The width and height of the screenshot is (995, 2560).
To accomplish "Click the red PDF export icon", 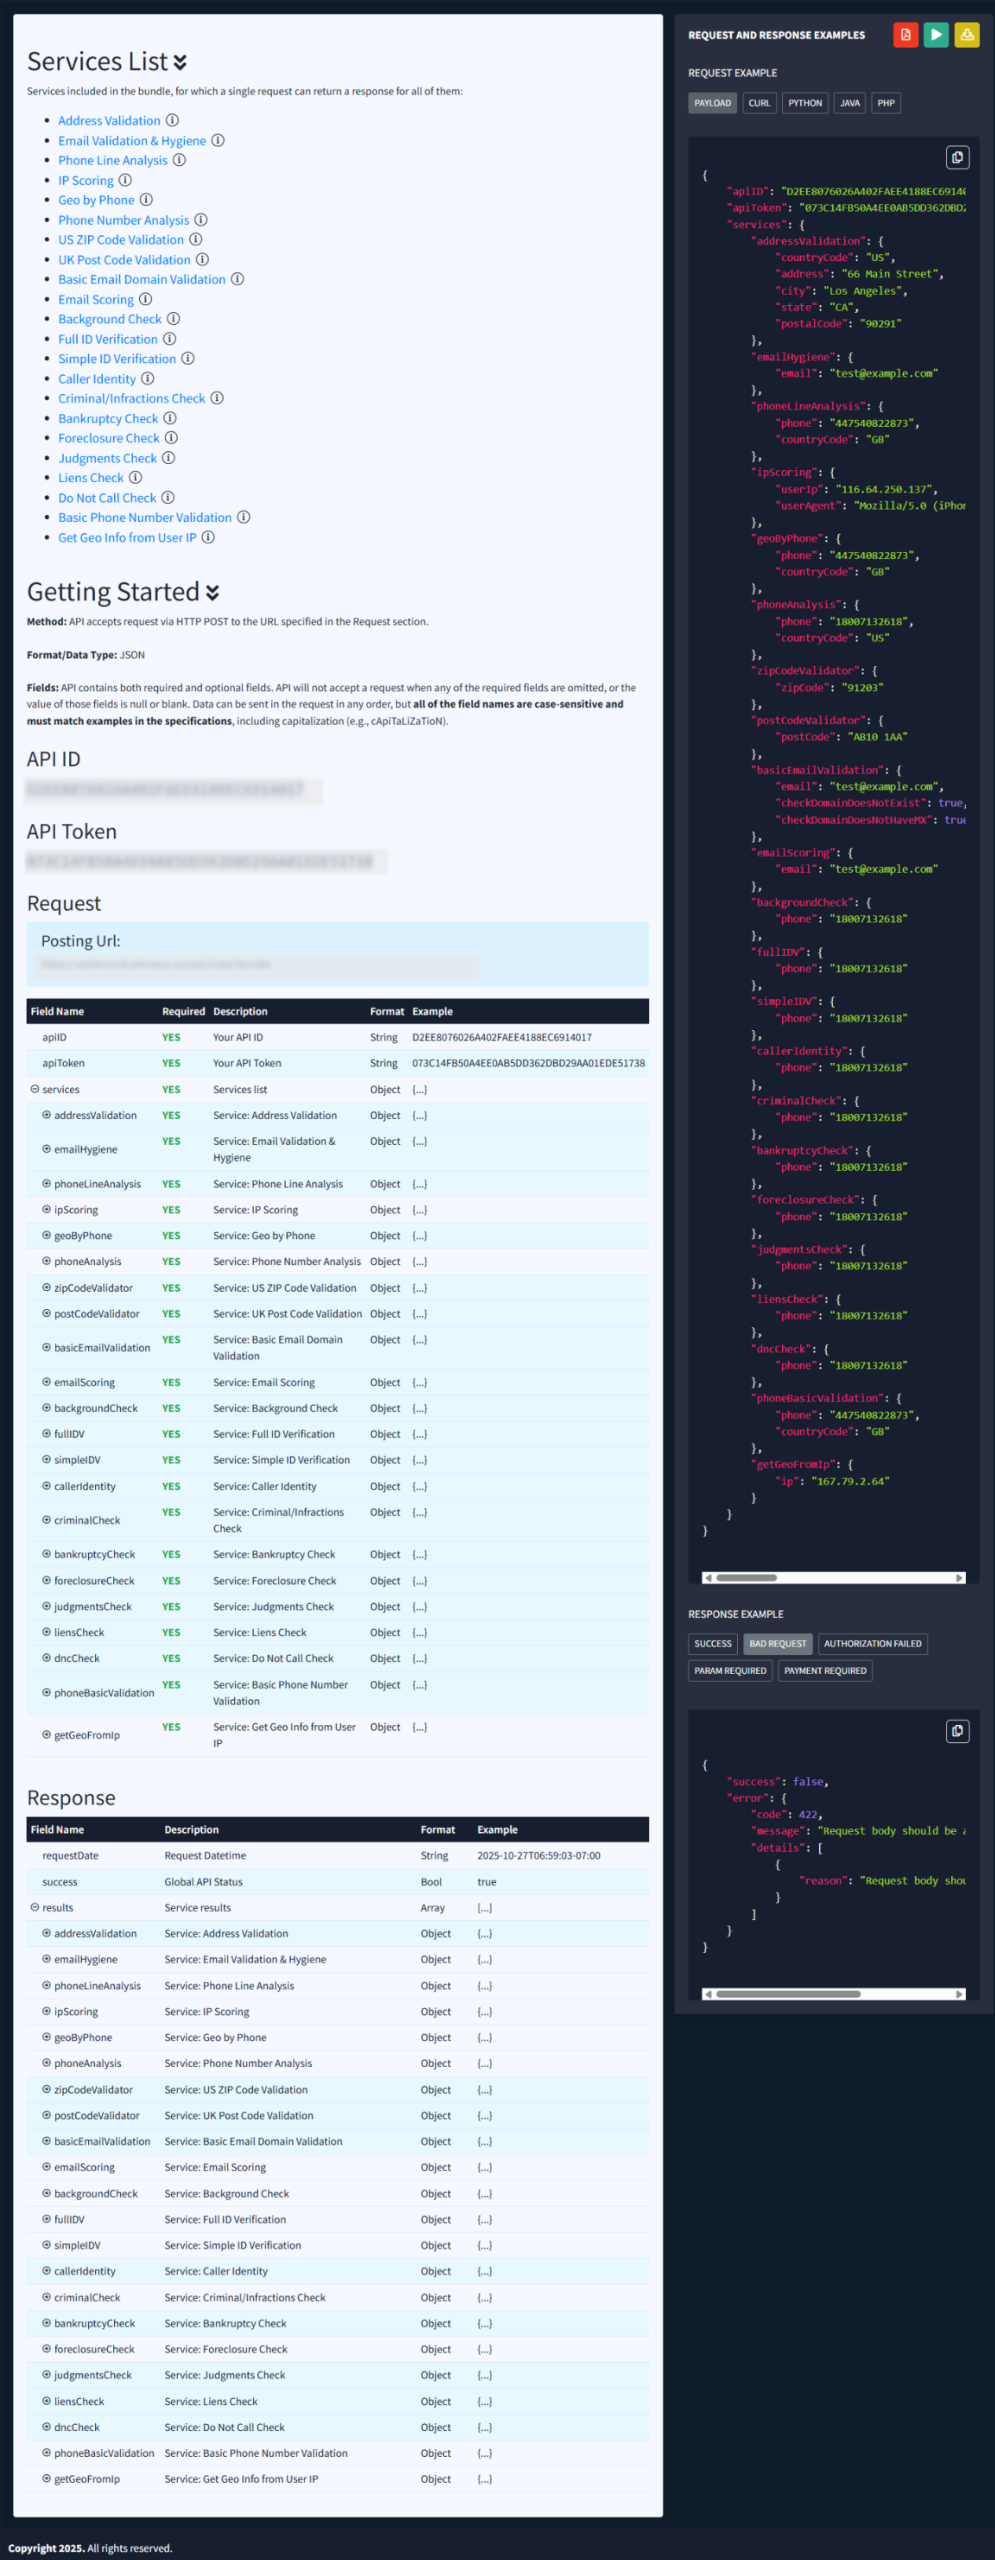I will [x=905, y=35].
